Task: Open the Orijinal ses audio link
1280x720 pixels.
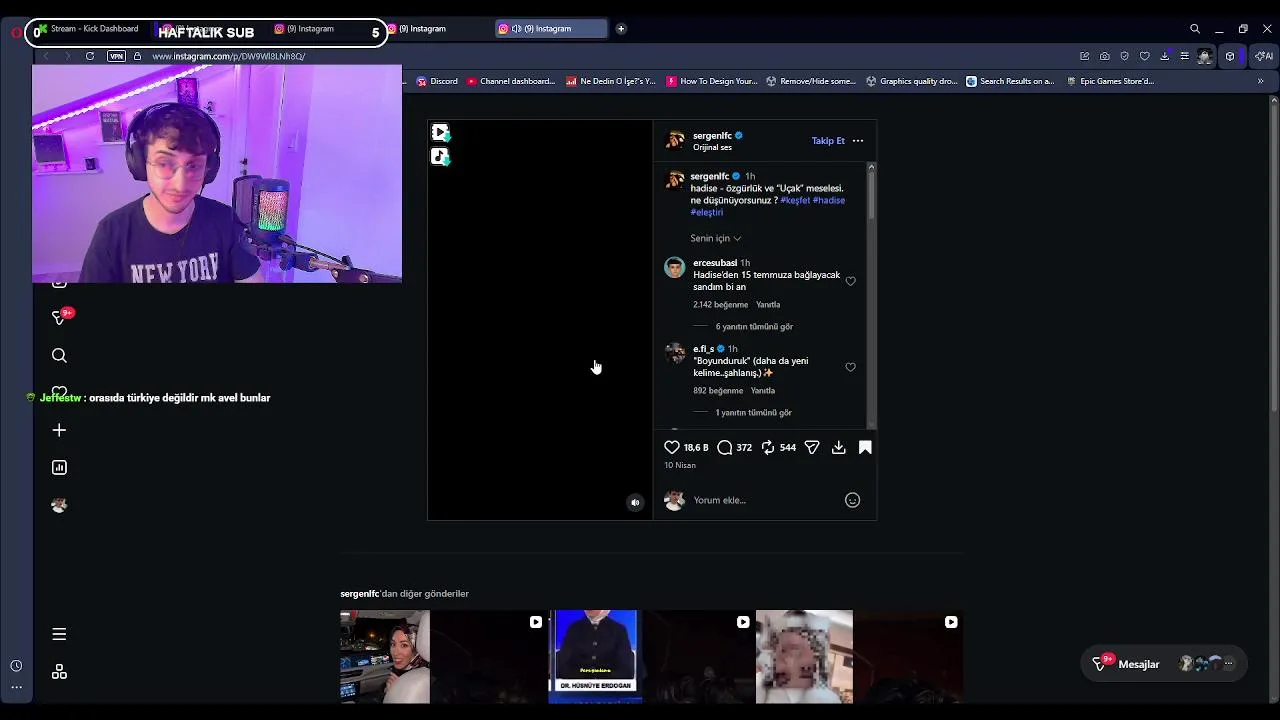Action: [x=712, y=148]
